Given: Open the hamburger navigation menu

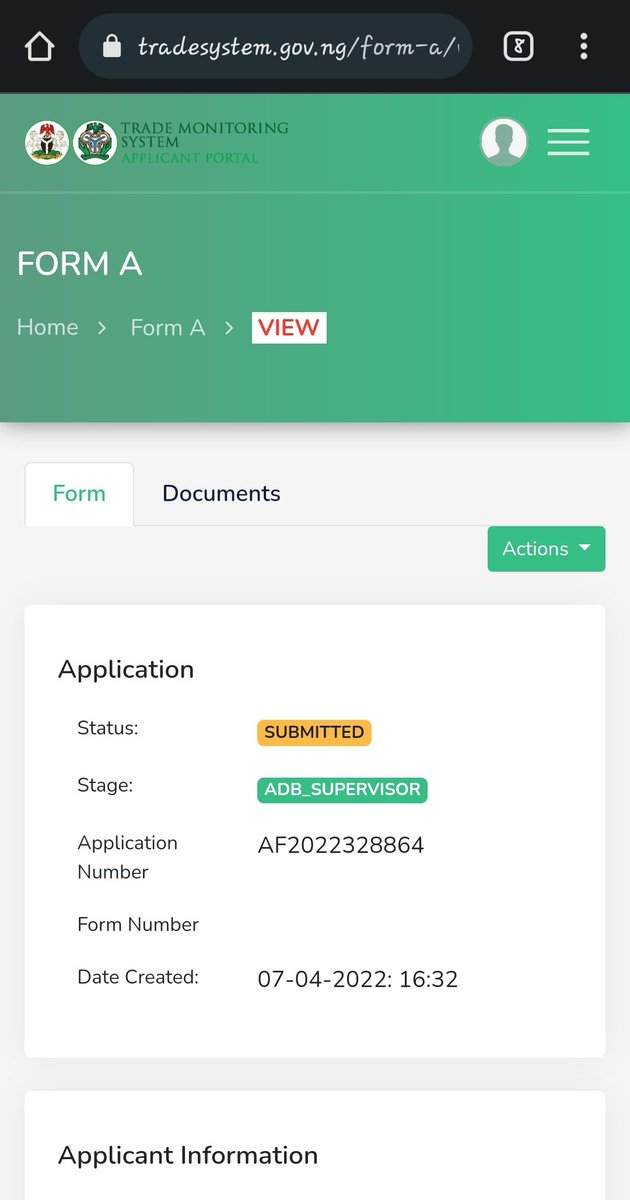Looking at the screenshot, I should coord(568,142).
